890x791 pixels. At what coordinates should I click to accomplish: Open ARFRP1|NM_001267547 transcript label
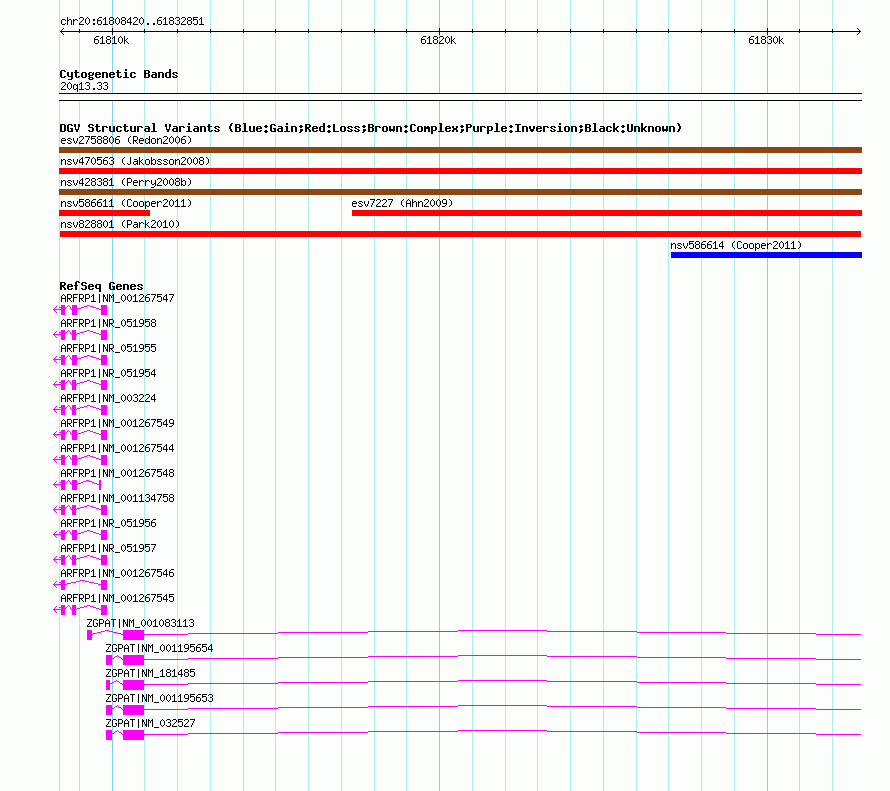click(x=117, y=298)
